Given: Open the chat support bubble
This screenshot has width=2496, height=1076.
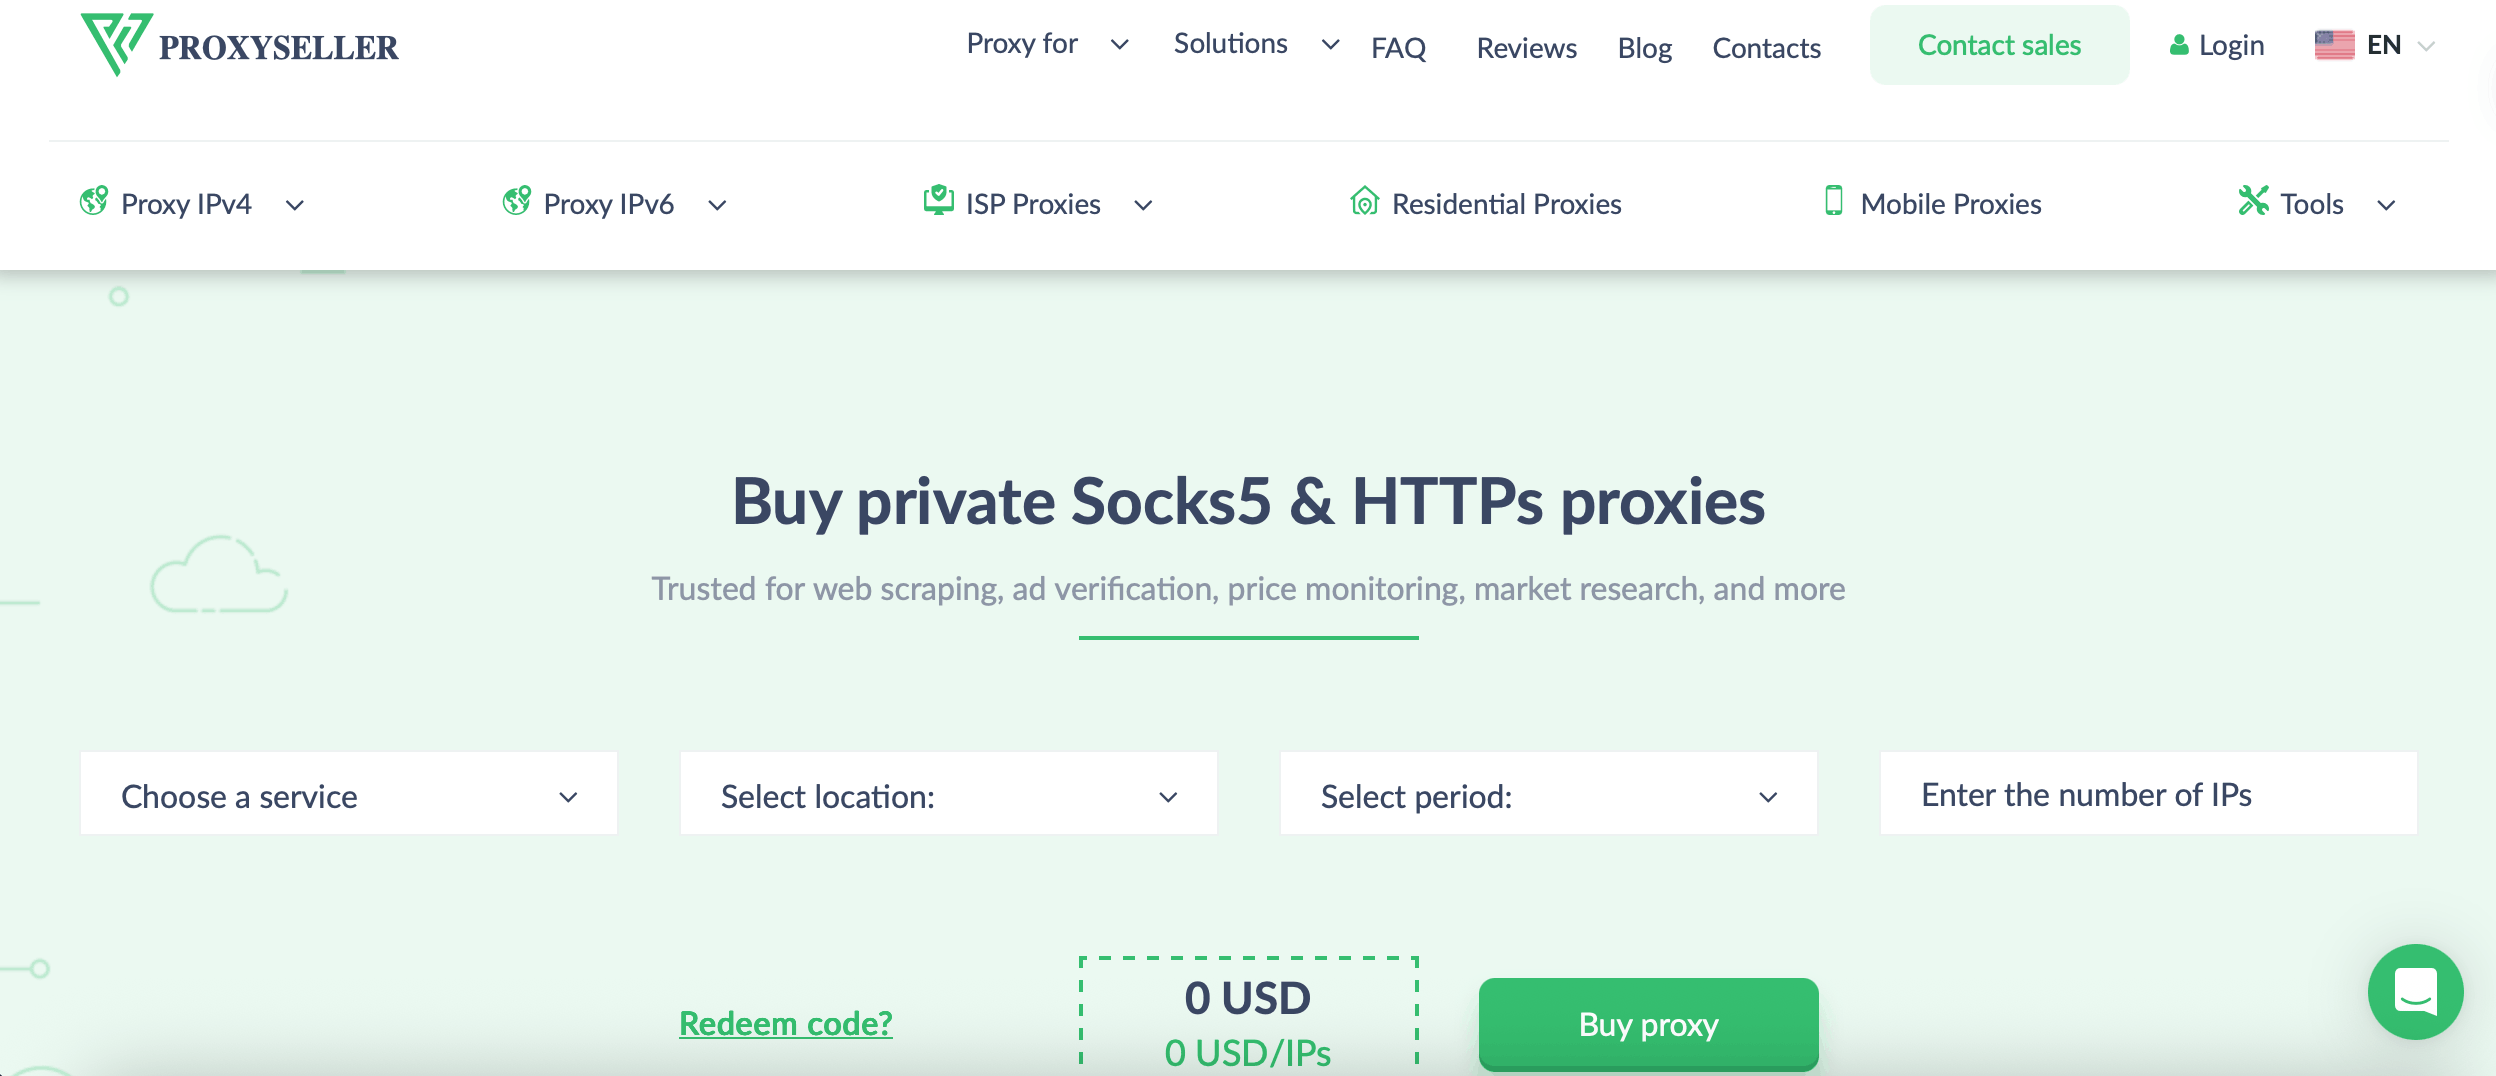Looking at the screenshot, I should pos(2417,991).
